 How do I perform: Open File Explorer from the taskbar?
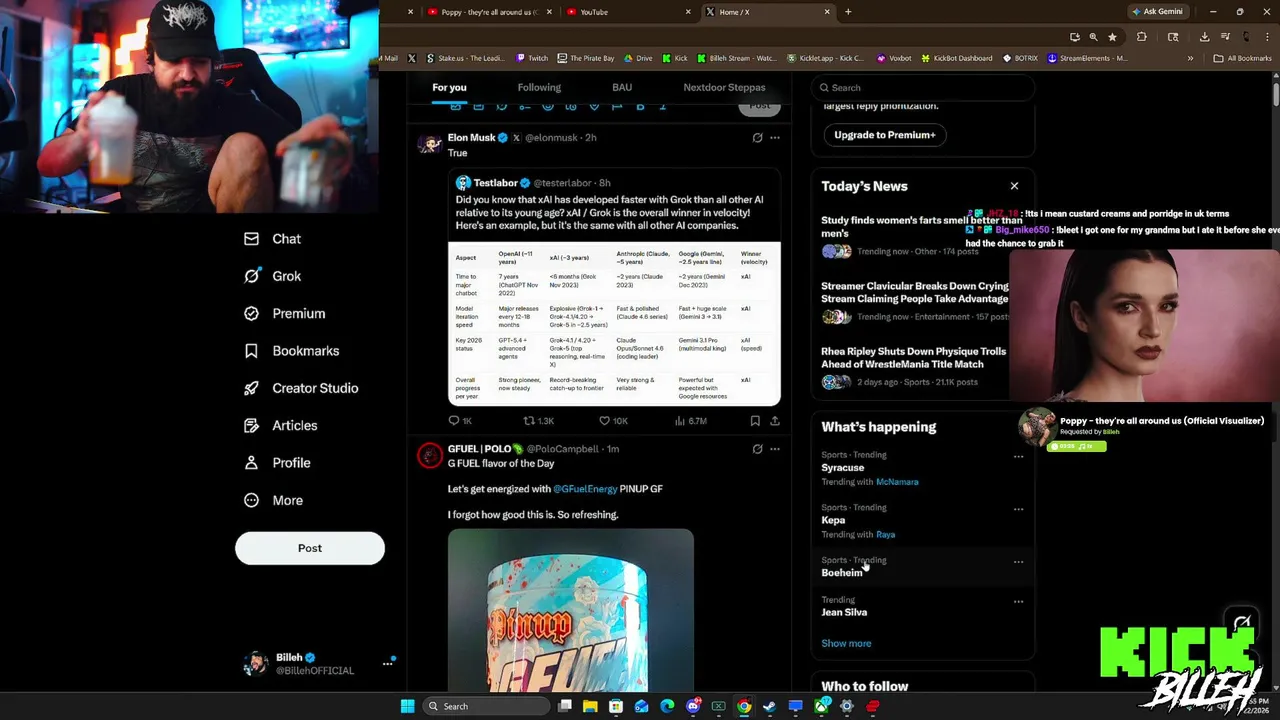(x=590, y=706)
